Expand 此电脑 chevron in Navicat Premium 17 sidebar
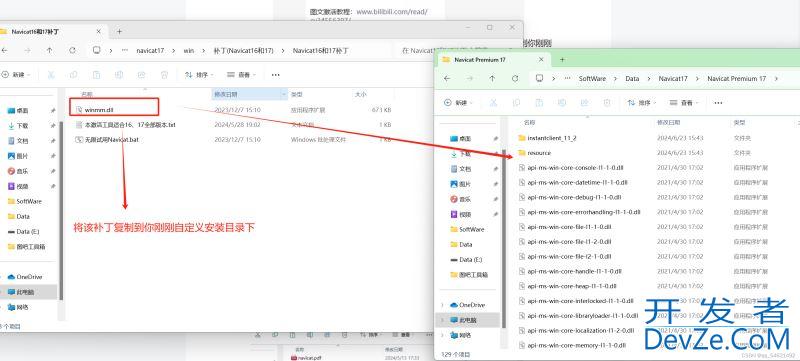The height and width of the screenshot is (361, 800). click(x=442, y=320)
